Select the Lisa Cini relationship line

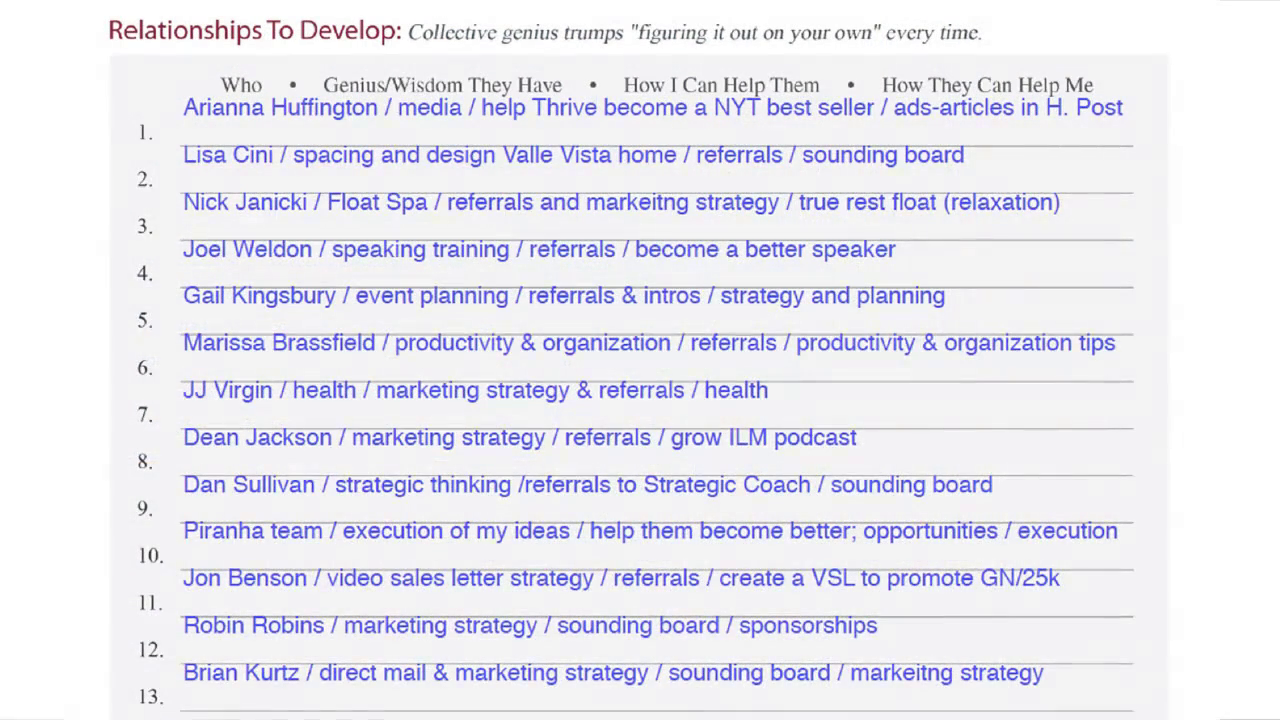coord(573,155)
